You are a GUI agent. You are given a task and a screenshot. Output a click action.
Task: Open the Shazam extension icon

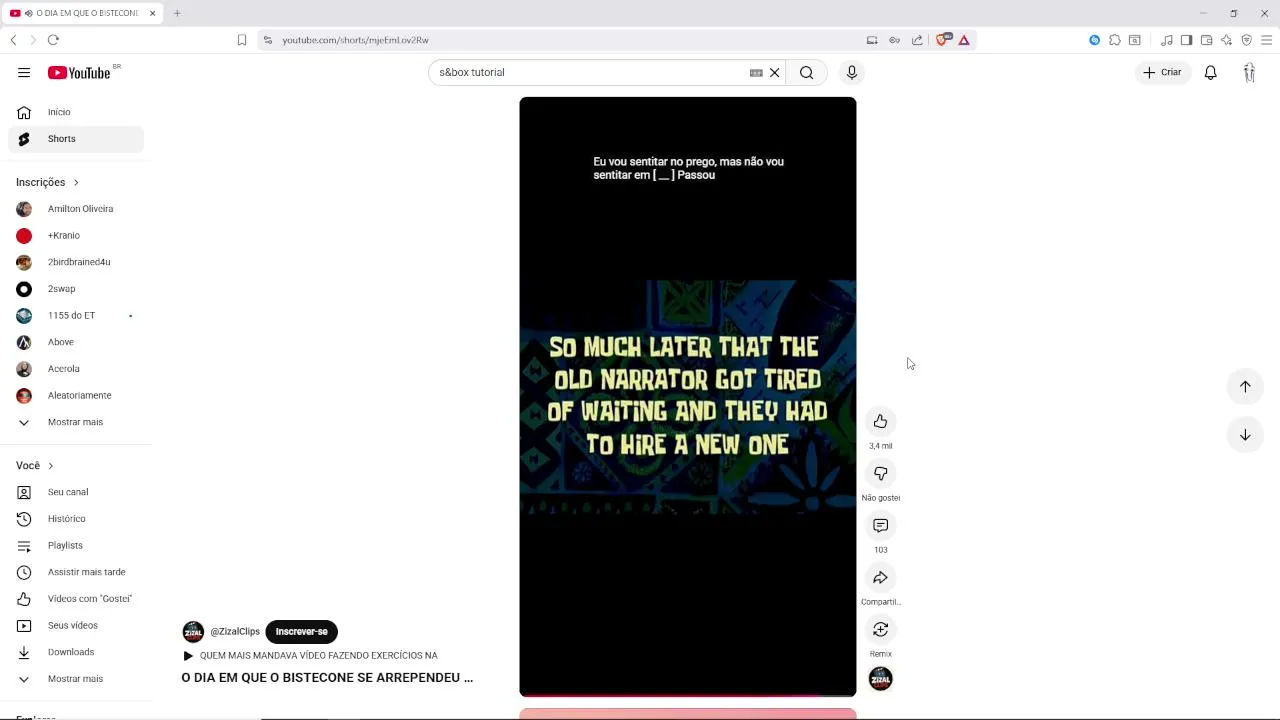click(x=1094, y=40)
